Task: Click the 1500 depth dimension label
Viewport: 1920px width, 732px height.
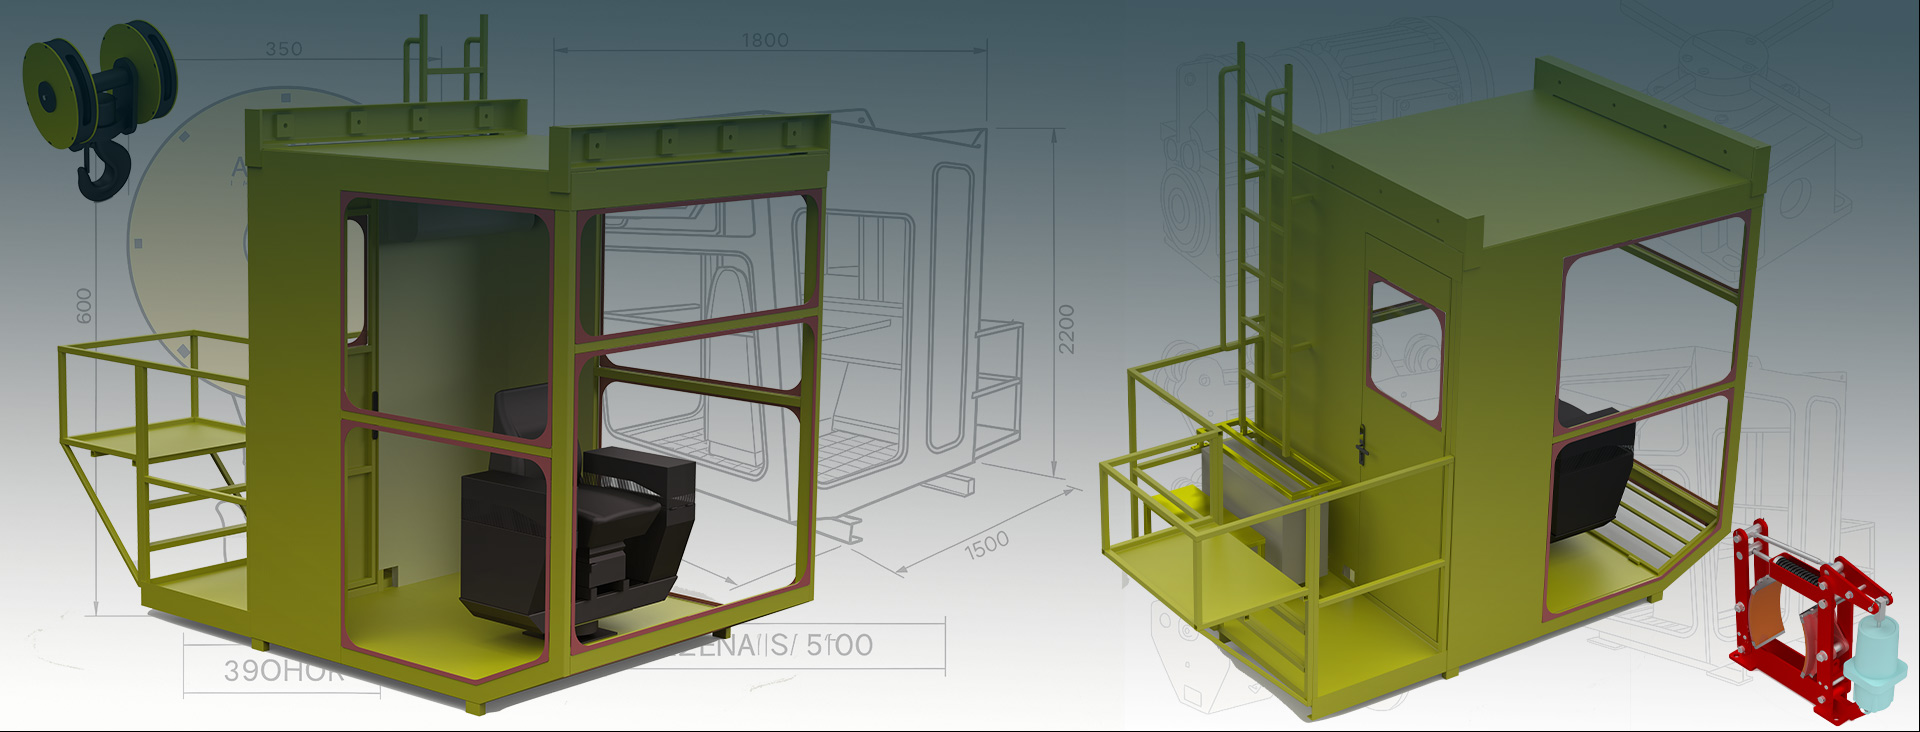Action: 986,547
